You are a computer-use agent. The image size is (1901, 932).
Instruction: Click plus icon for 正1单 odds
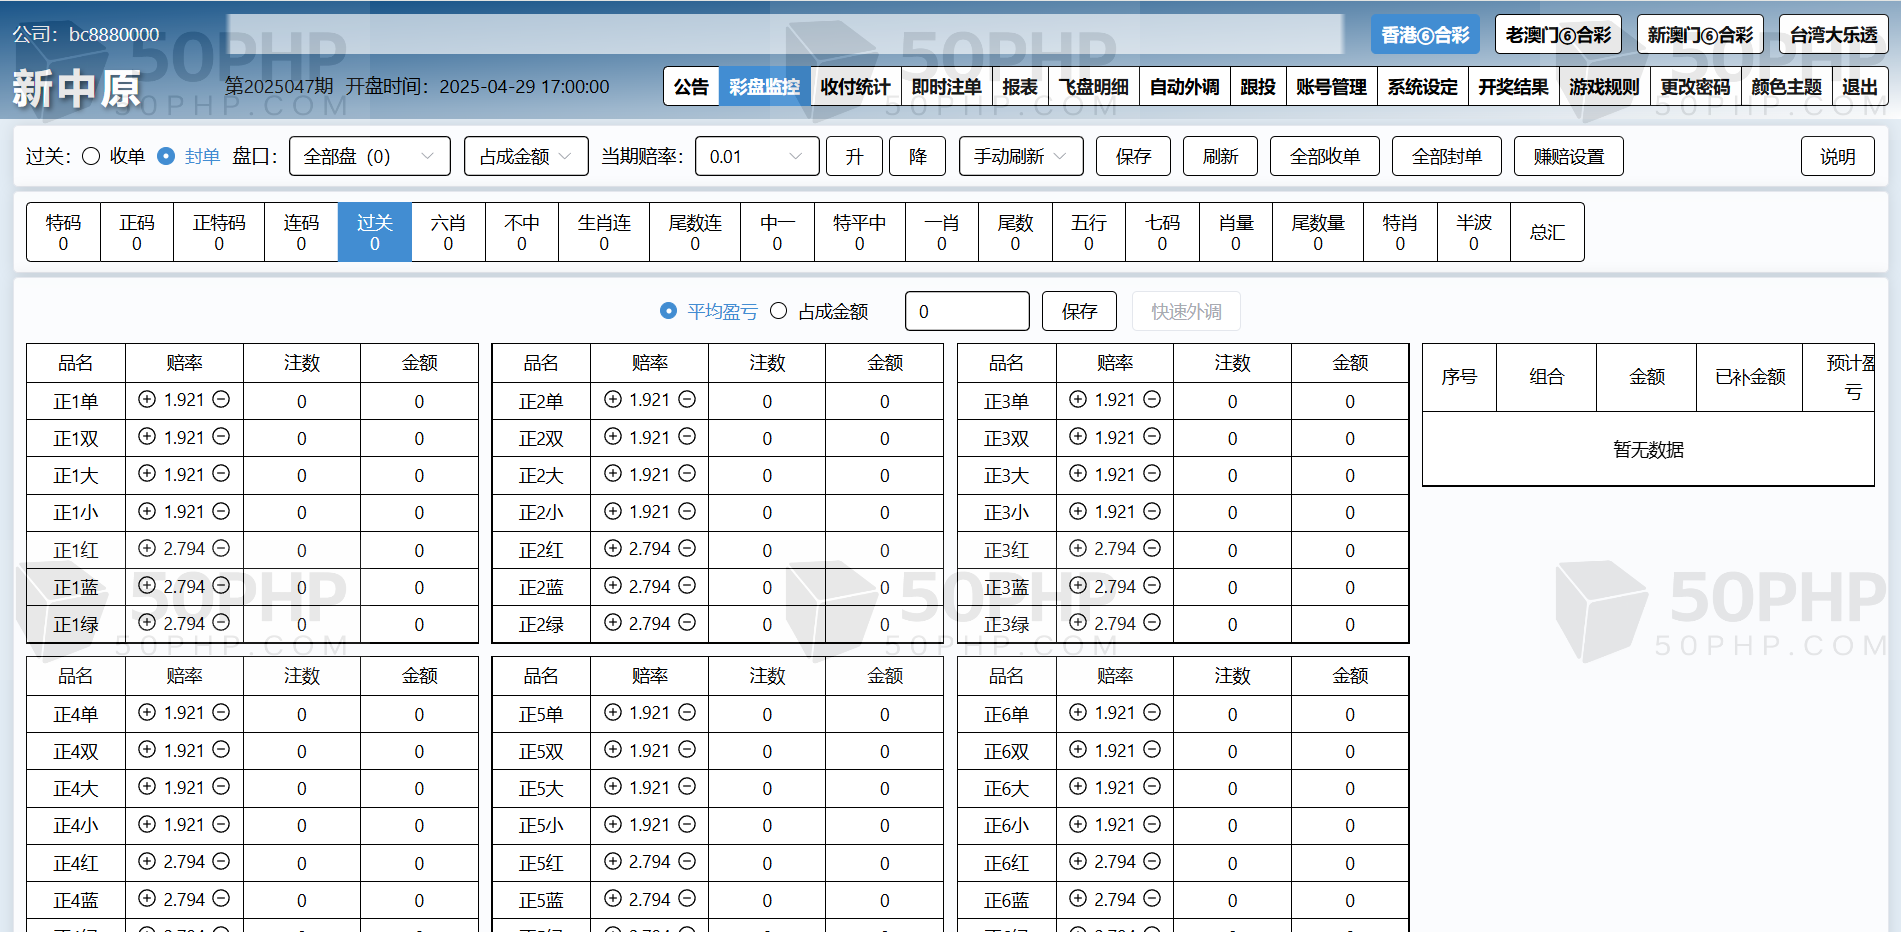point(147,399)
